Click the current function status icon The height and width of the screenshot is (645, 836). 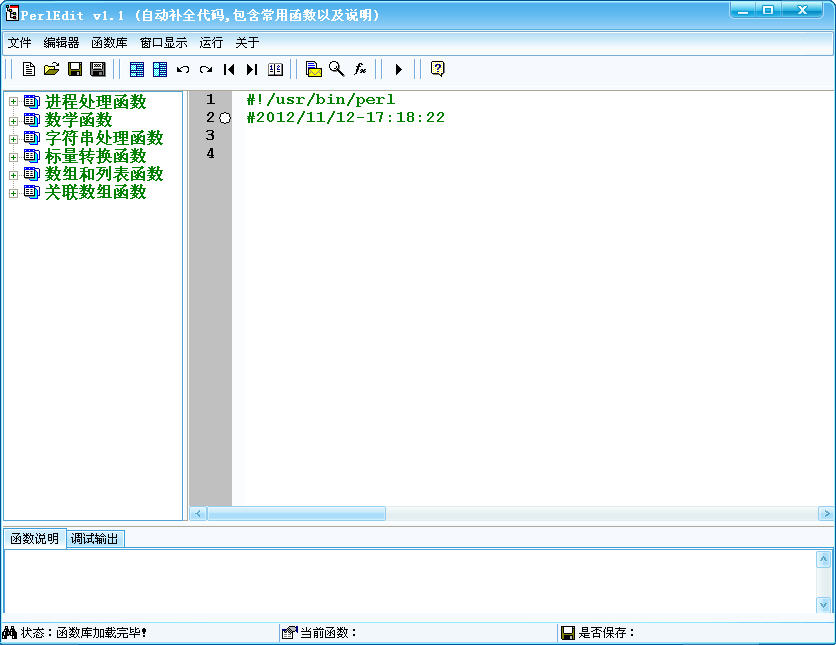pos(290,633)
